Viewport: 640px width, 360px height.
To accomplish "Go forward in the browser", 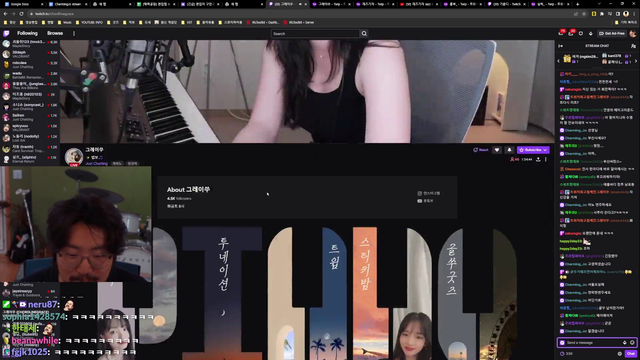I will coord(13,13).
